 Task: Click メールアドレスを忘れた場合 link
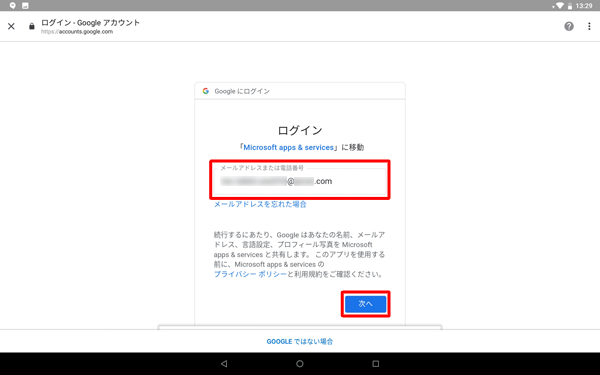[x=260, y=204]
